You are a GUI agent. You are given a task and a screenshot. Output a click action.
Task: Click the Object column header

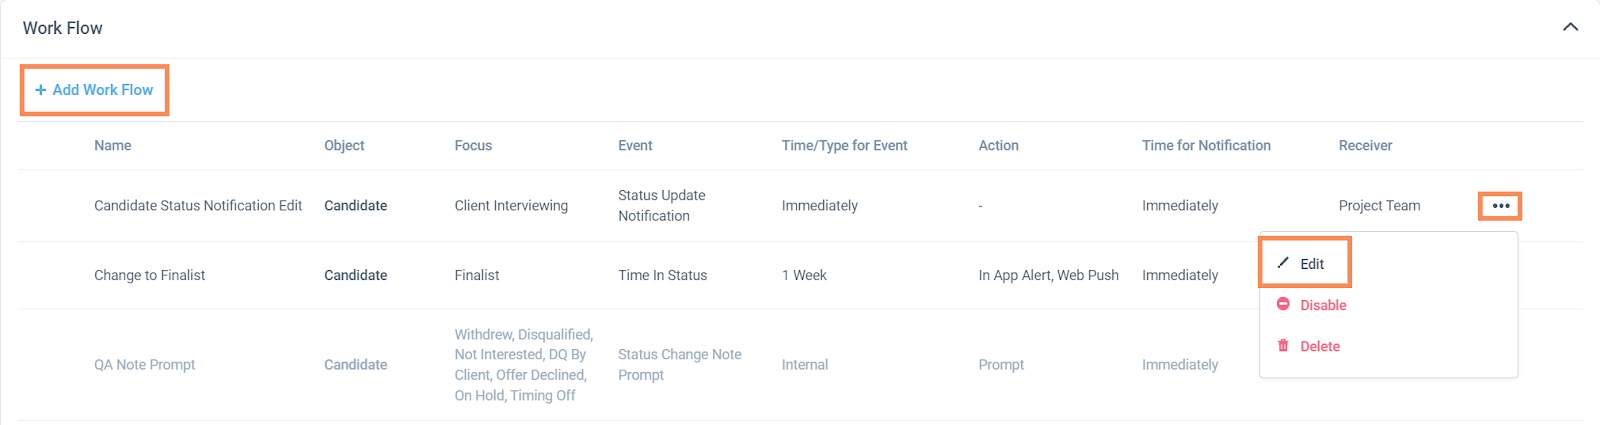(x=344, y=145)
